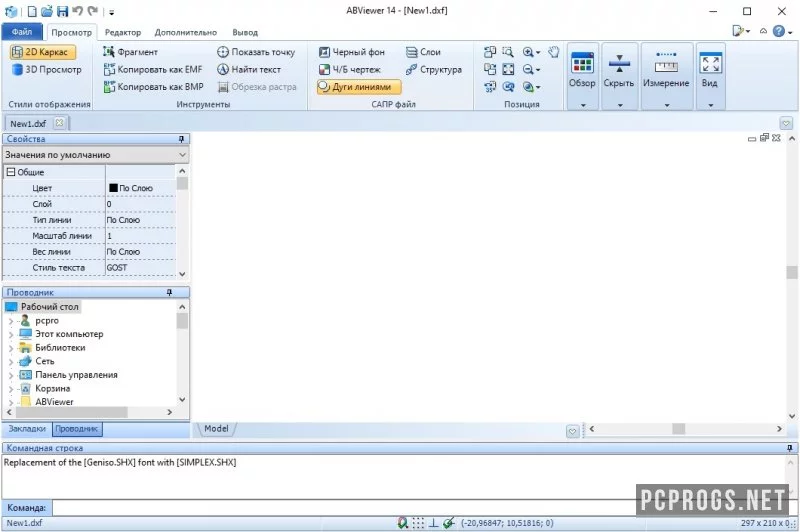Open the Обзор dropdown button
The width and height of the screenshot is (800, 532).
pyautogui.click(x=582, y=77)
